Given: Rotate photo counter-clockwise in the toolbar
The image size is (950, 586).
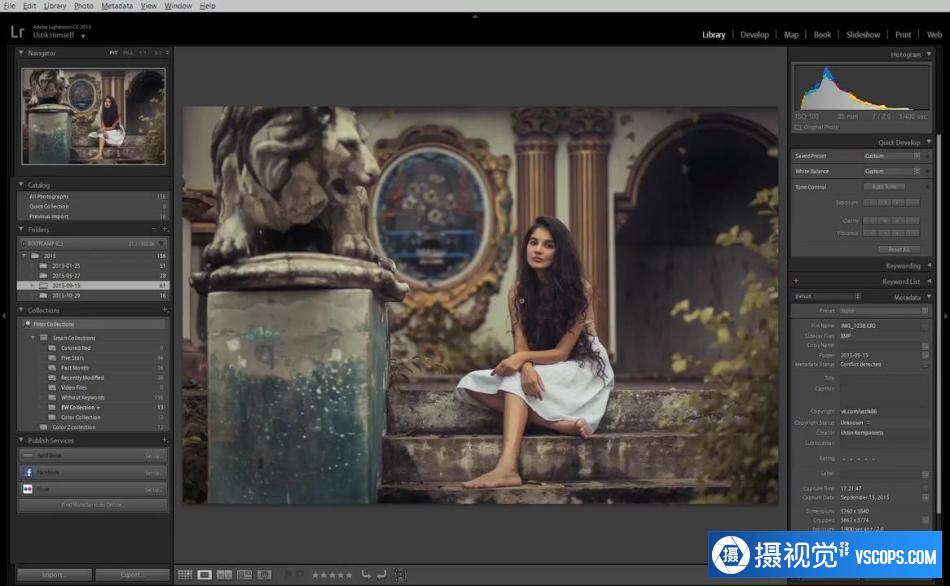Looking at the screenshot, I should (x=366, y=574).
